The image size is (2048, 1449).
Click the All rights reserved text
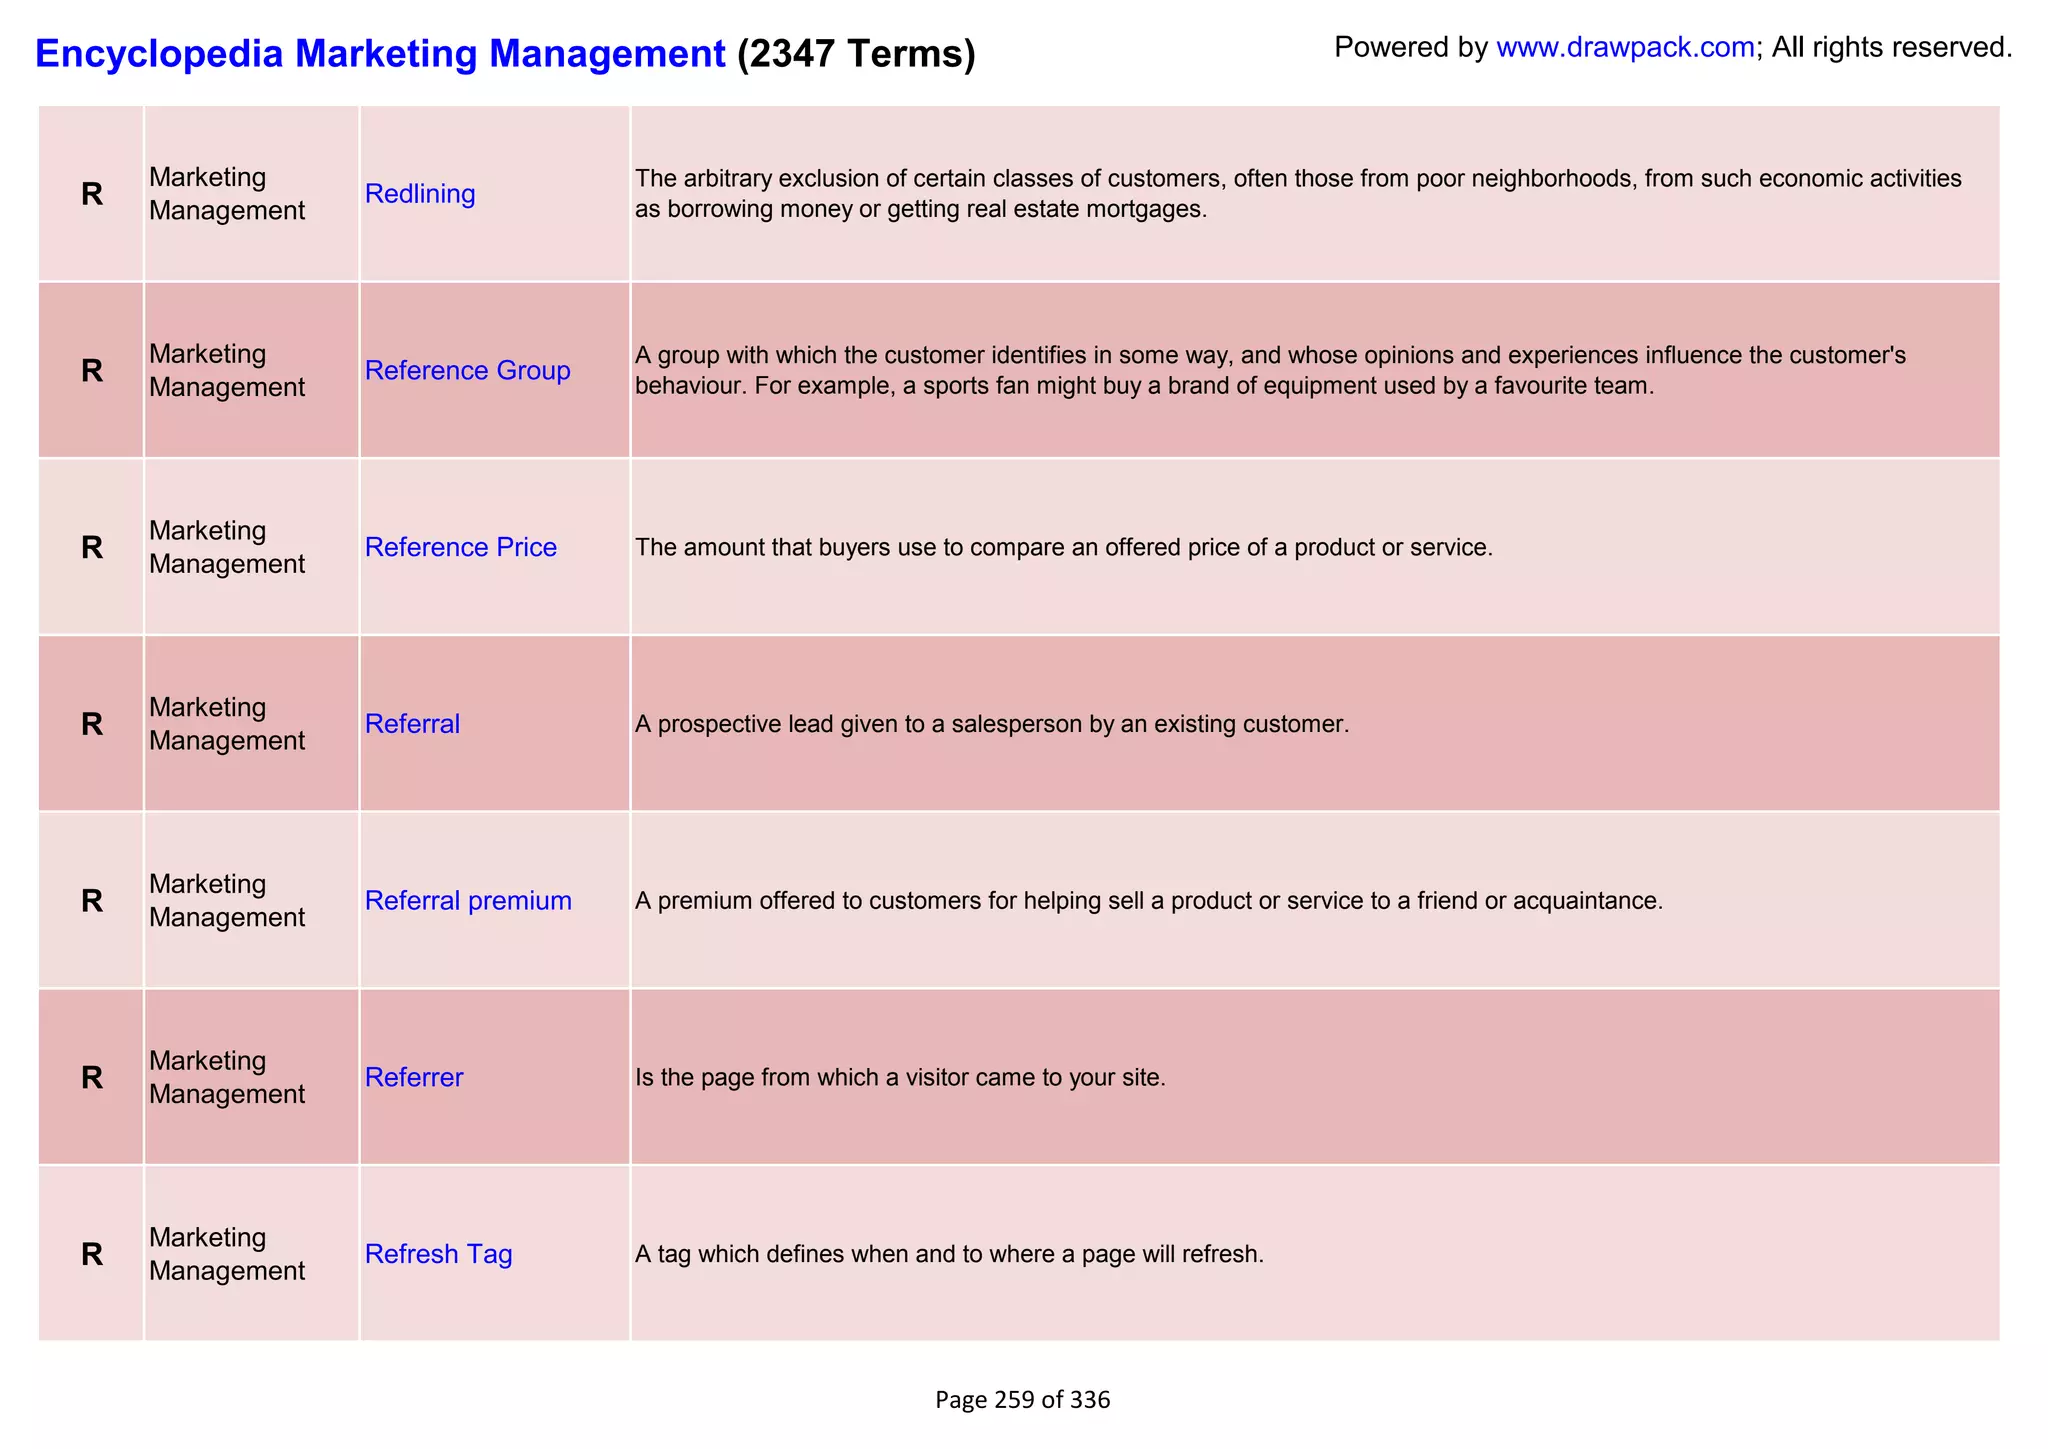(x=1892, y=47)
